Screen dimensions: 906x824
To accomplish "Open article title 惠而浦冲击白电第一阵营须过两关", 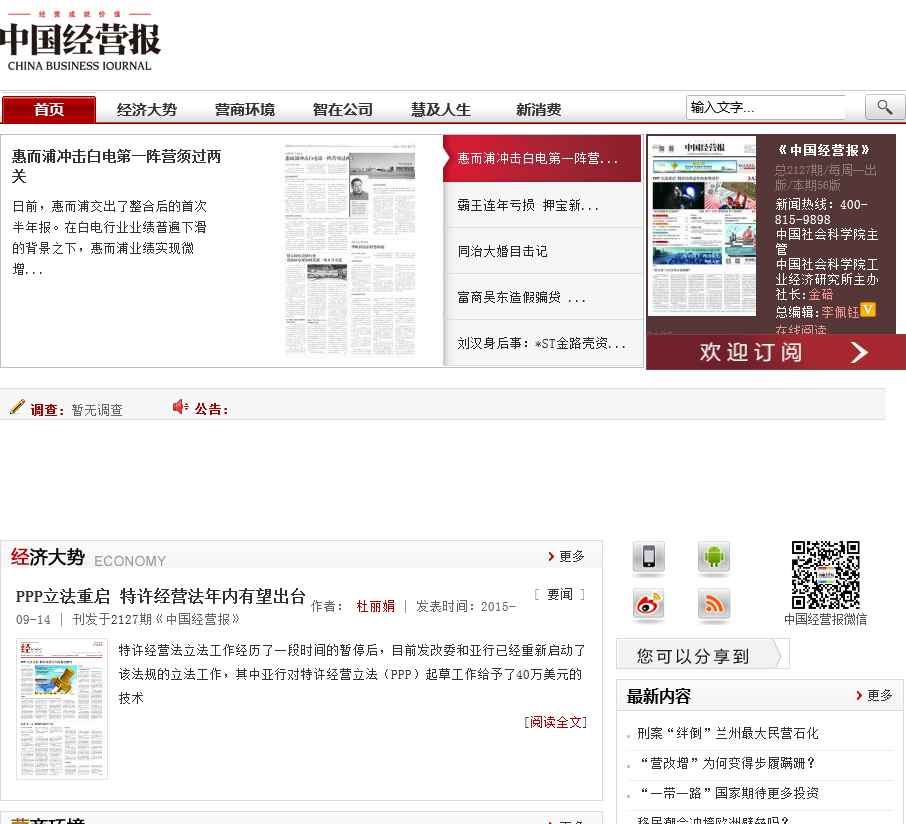I will [116, 166].
